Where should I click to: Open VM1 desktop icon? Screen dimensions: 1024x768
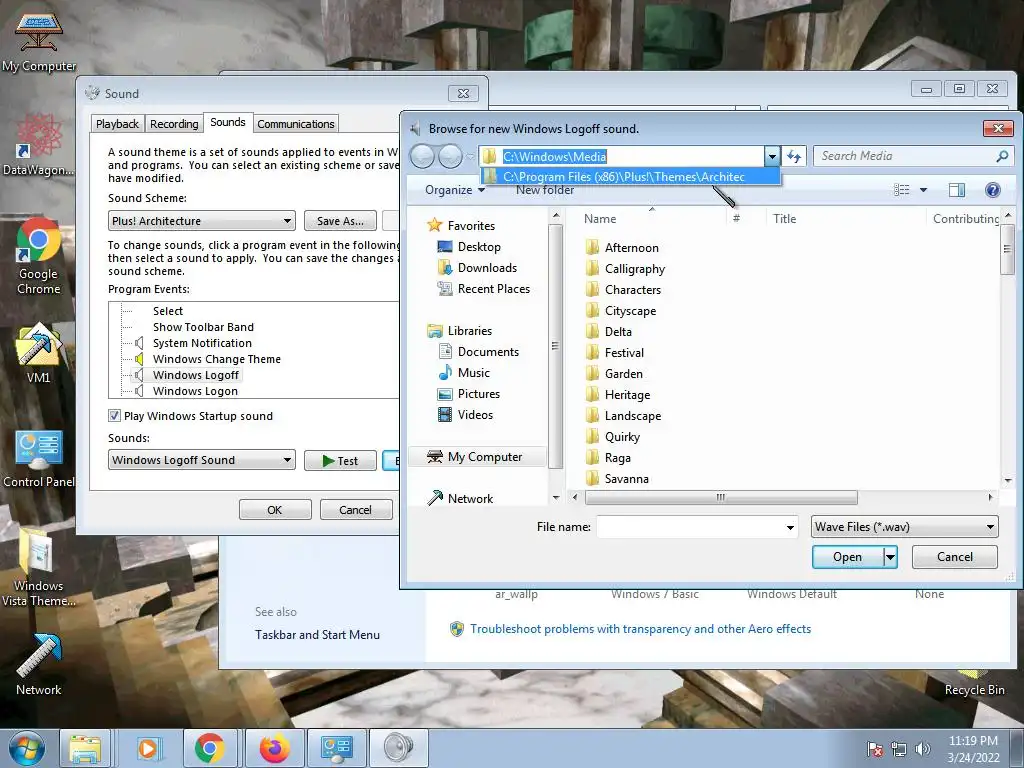[x=39, y=353]
